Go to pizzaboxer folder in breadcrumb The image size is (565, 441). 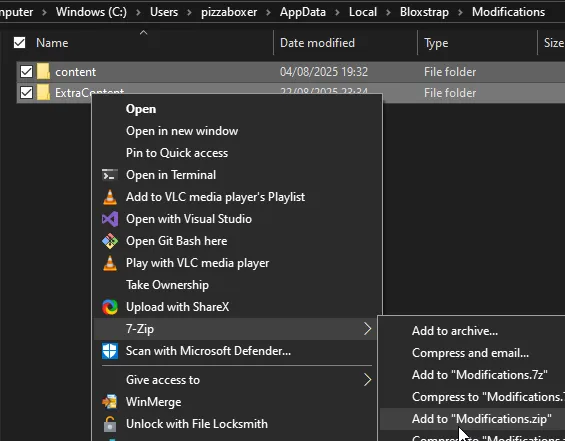(229, 12)
